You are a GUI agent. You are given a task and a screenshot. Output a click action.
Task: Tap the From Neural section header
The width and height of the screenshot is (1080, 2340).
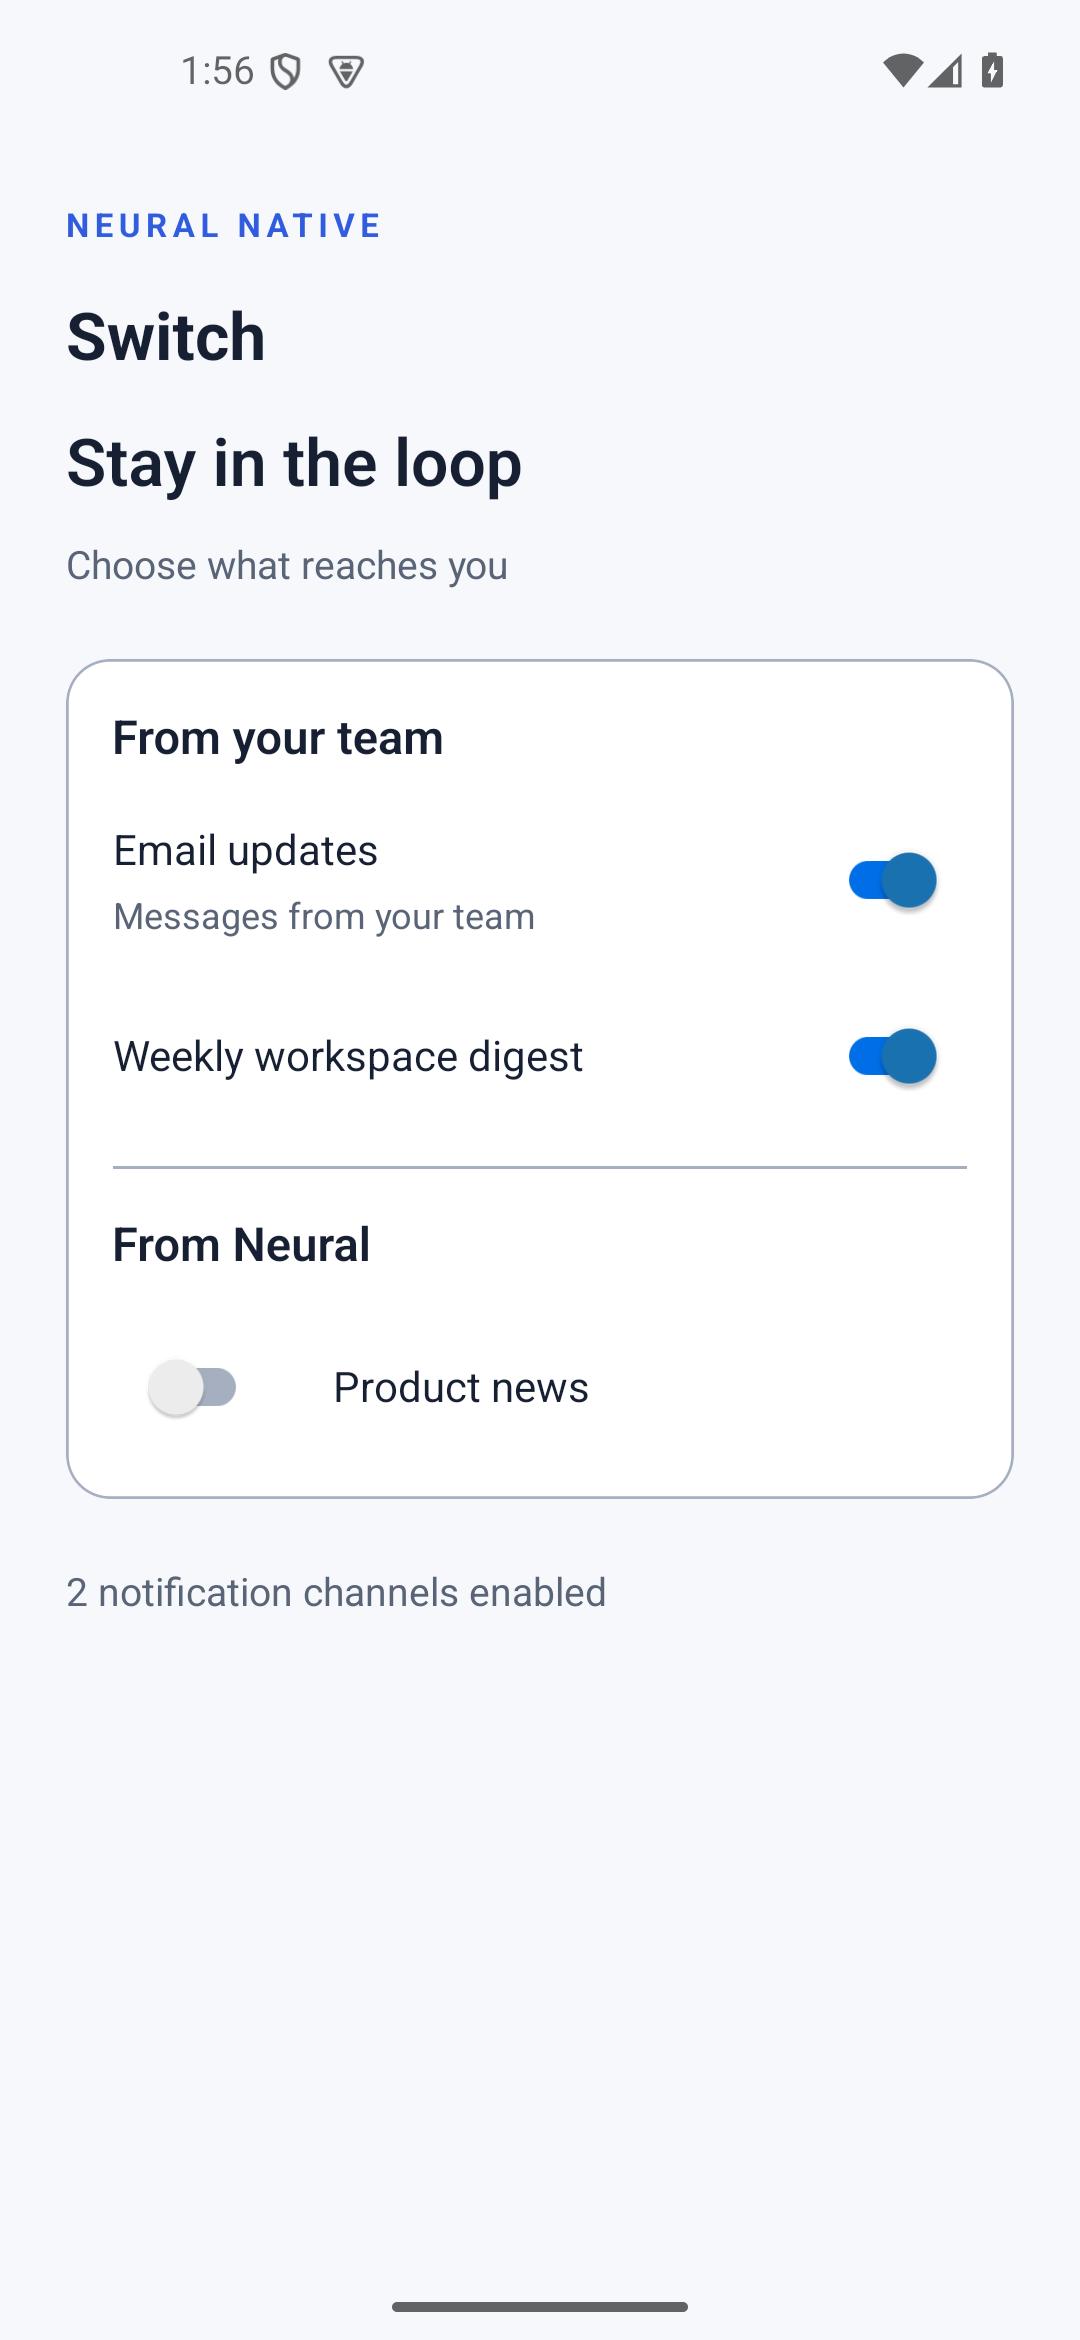[x=241, y=1245]
